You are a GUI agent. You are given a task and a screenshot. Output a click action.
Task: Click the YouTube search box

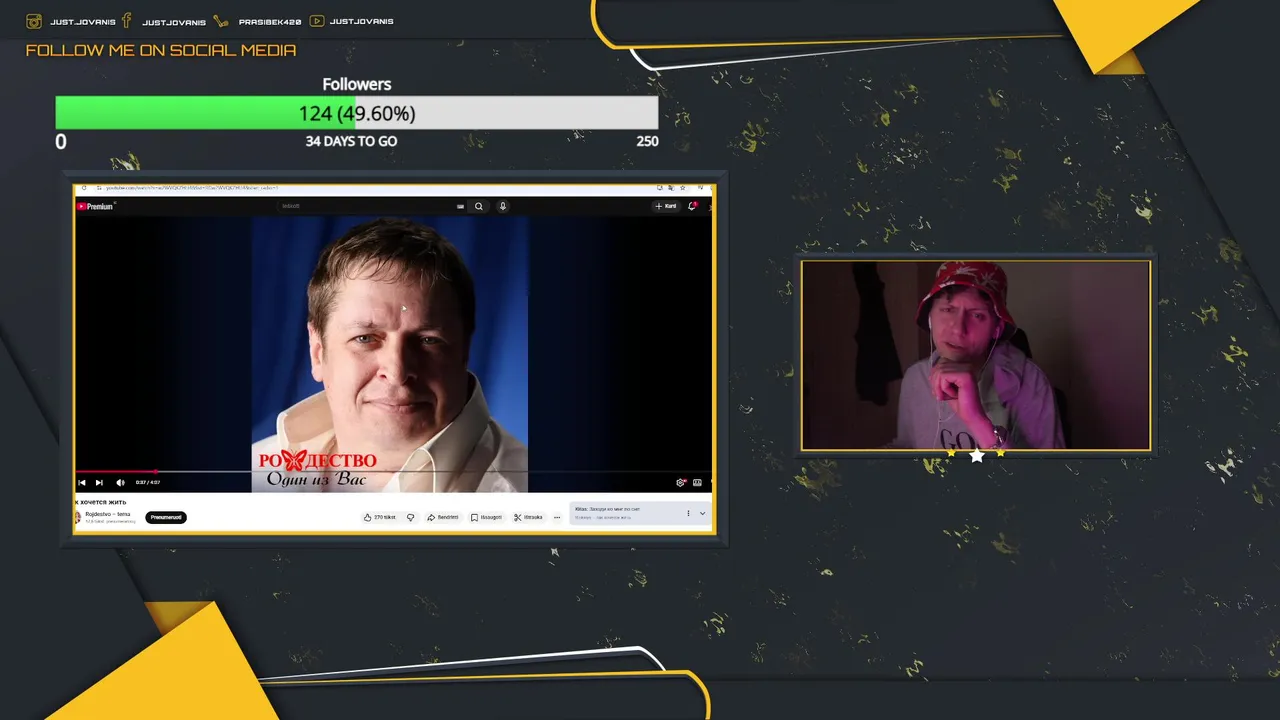coord(364,206)
